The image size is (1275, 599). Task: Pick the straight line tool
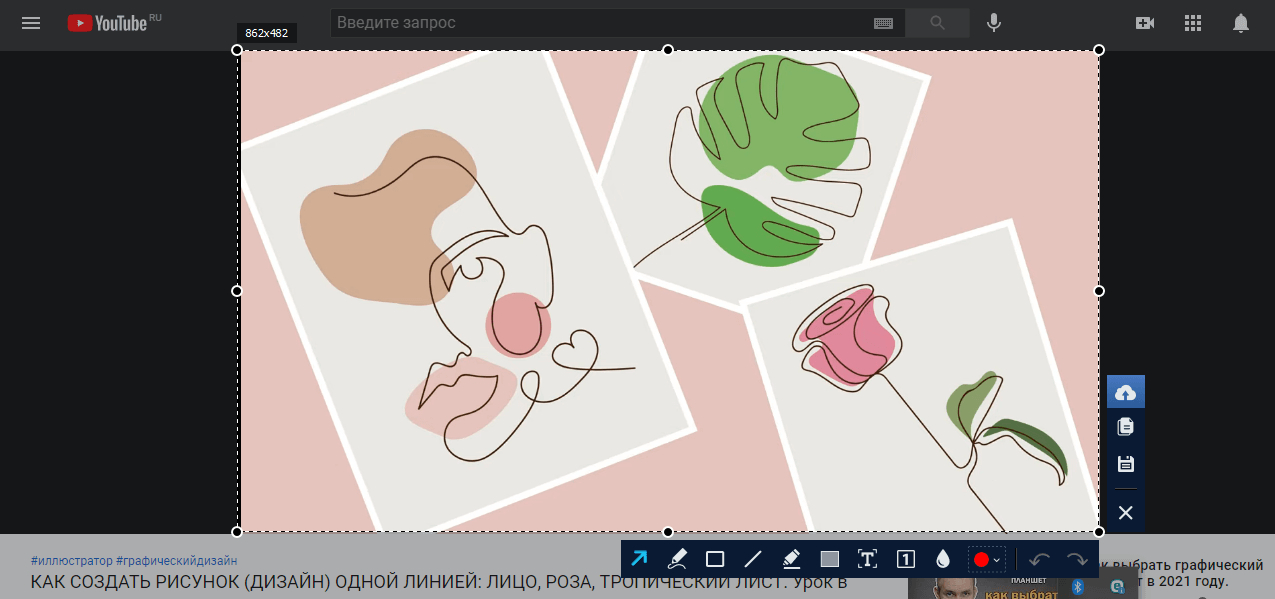[x=753, y=559]
